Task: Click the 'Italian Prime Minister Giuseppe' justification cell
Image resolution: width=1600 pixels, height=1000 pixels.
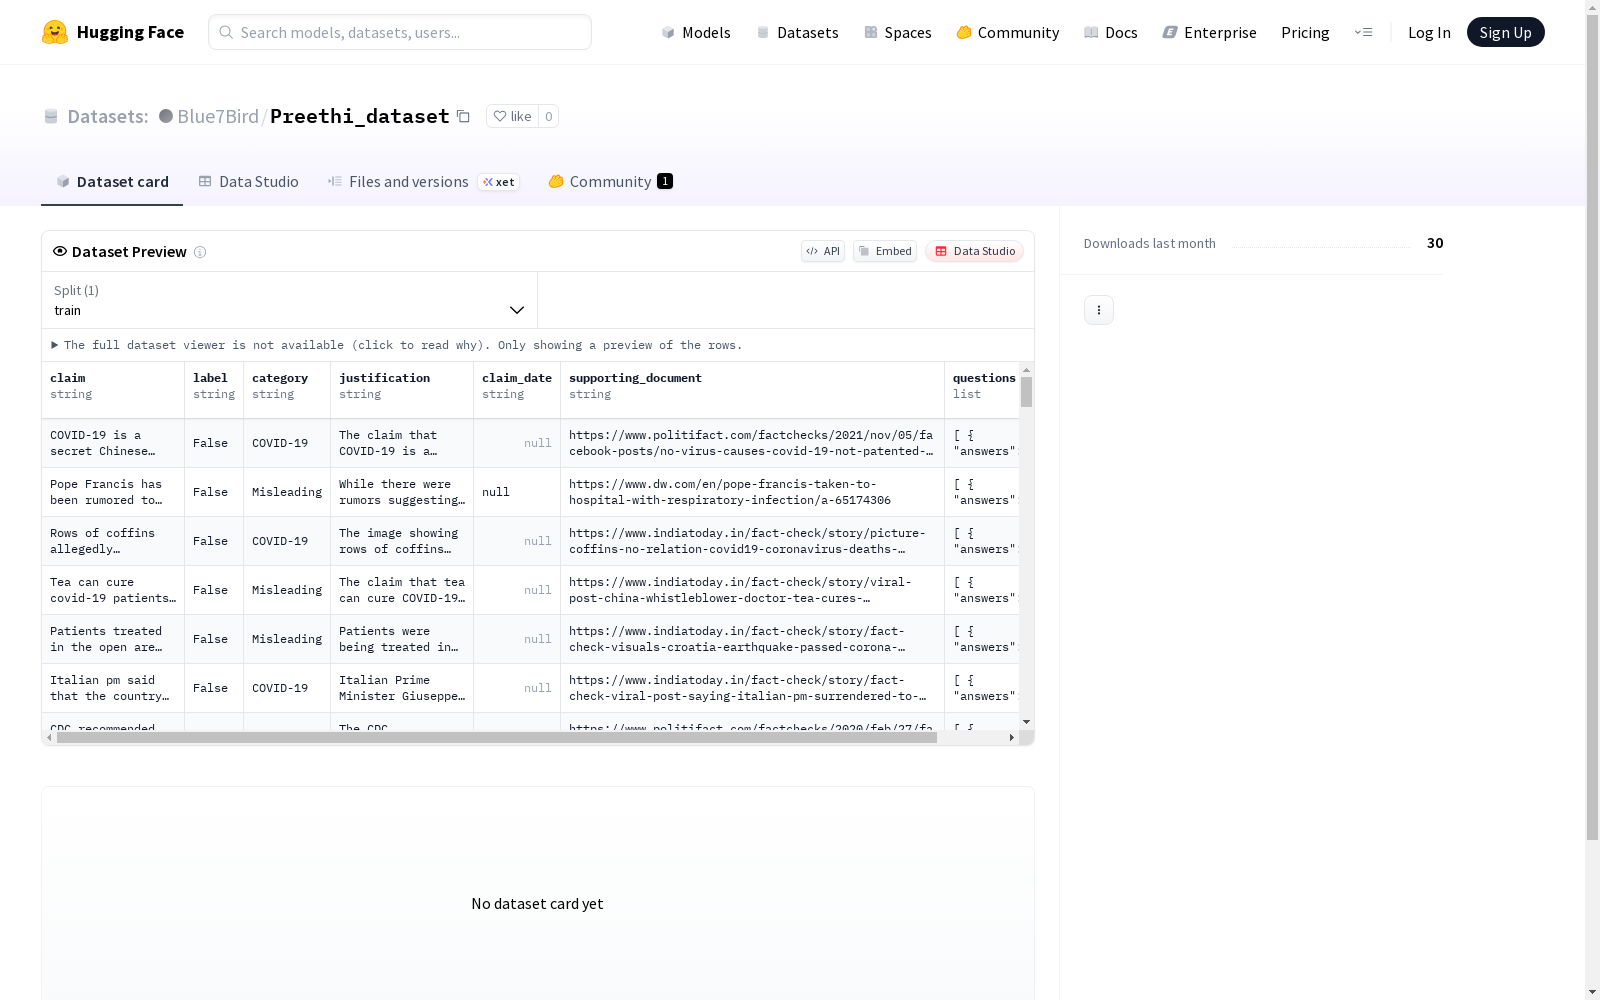Action: (402, 688)
